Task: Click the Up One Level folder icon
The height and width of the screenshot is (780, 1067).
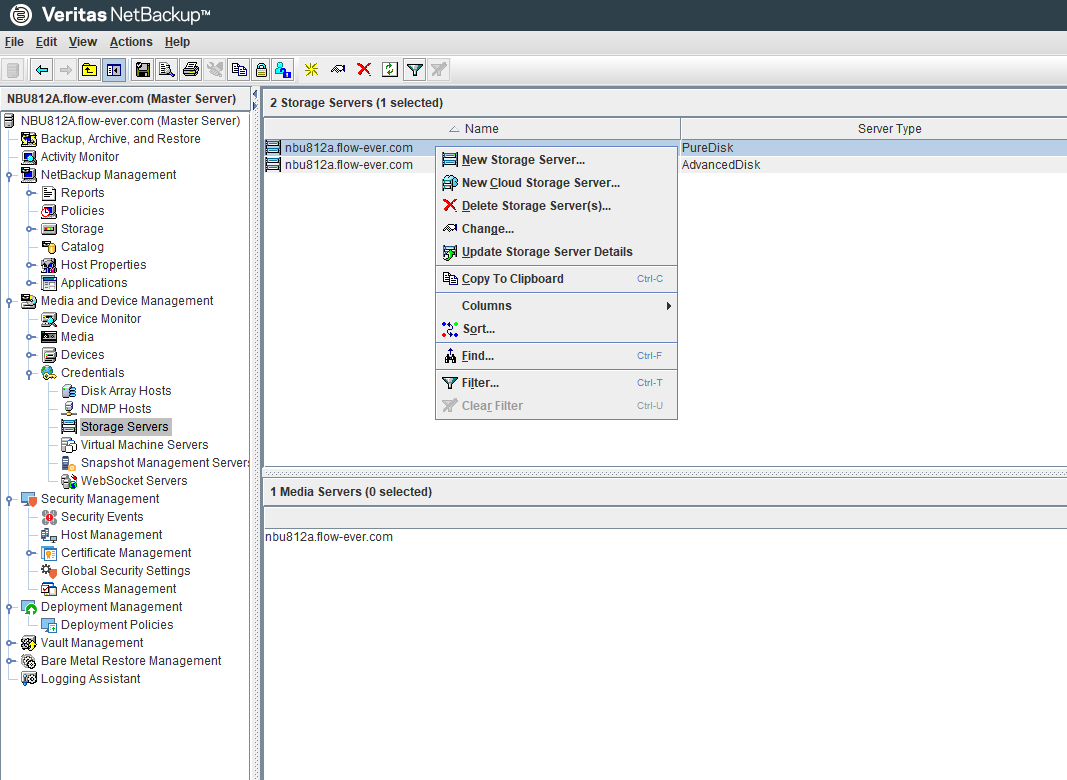Action: (90, 69)
